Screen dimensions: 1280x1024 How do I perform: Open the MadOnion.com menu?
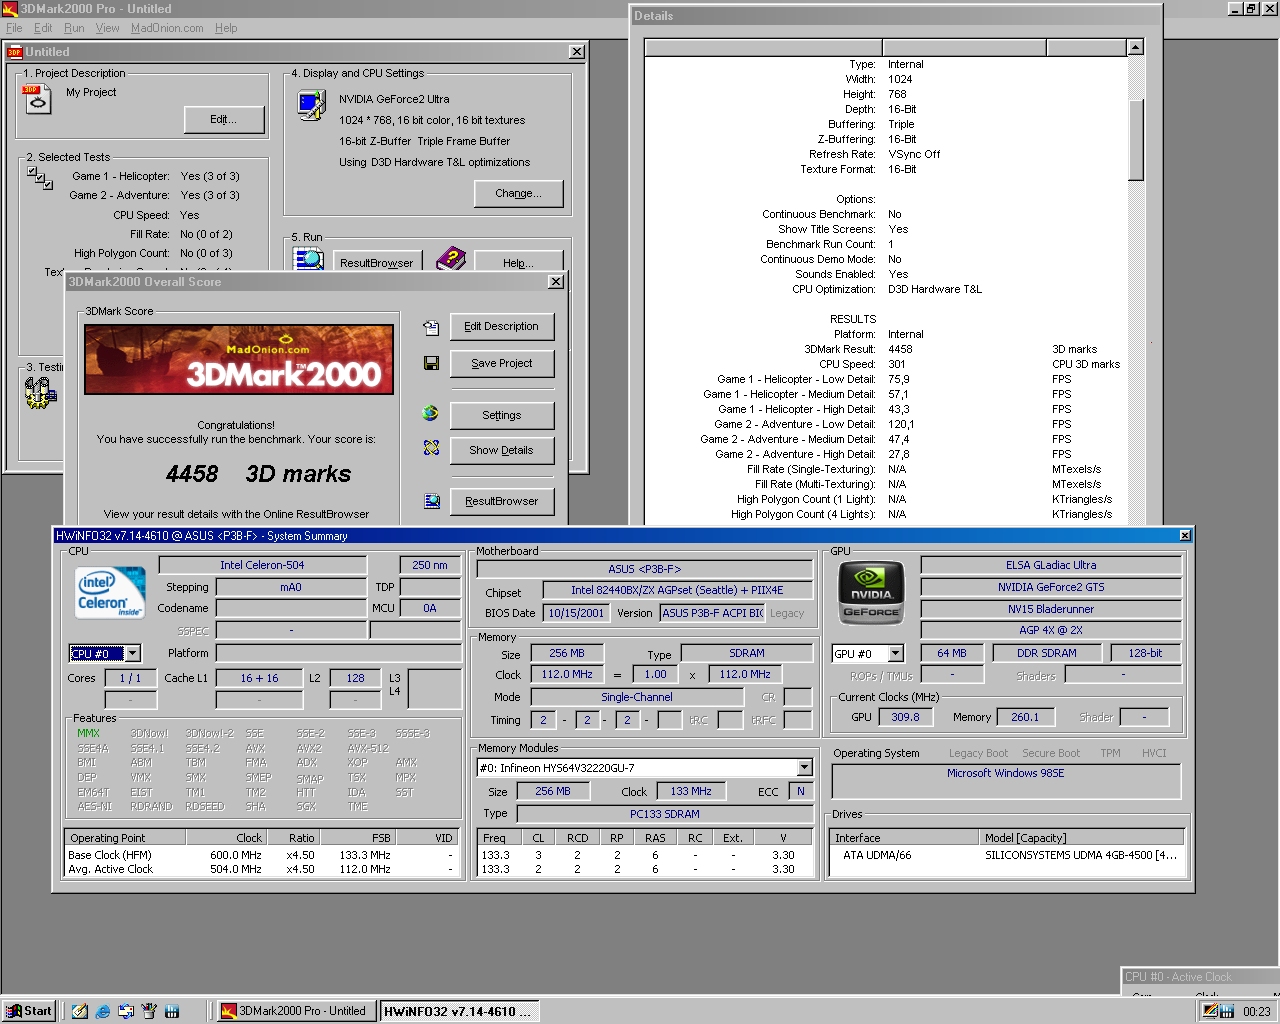165,28
